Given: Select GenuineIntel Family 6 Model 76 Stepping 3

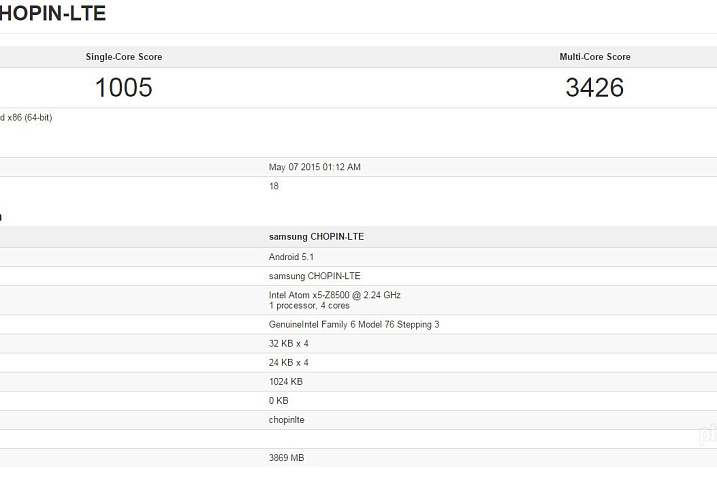Looking at the screenshot, I should tap(354, 324).
